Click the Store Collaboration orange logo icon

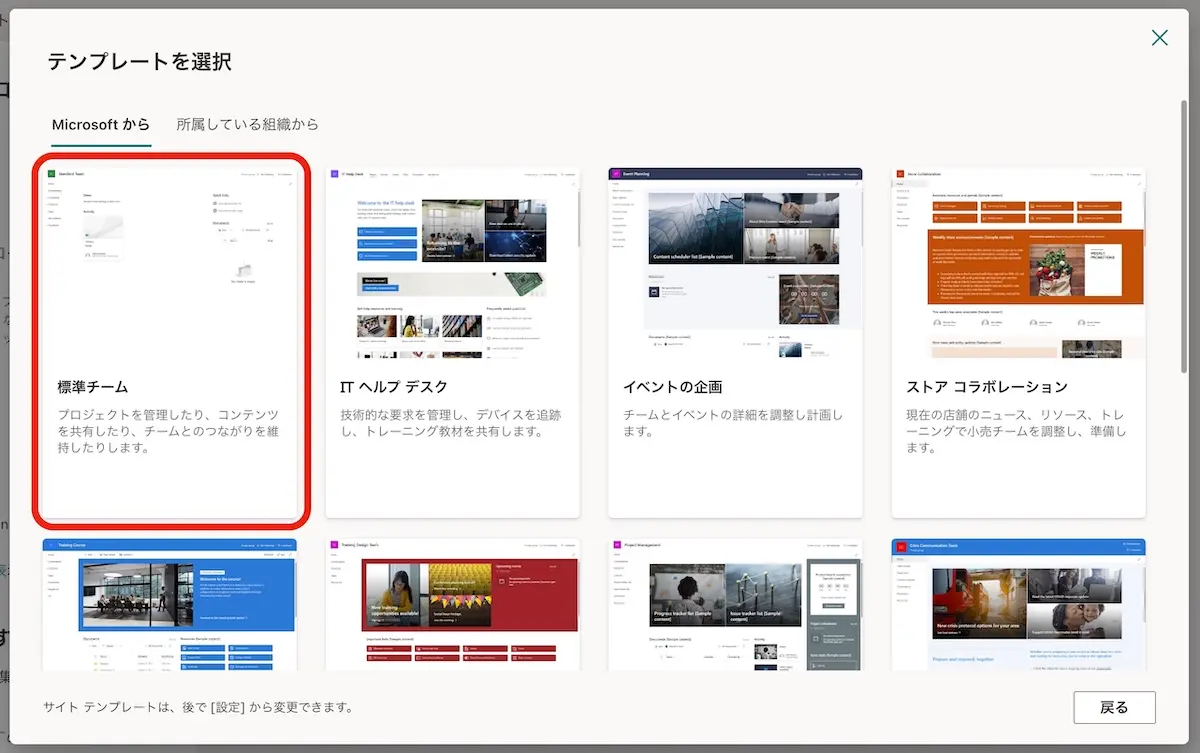900,174
